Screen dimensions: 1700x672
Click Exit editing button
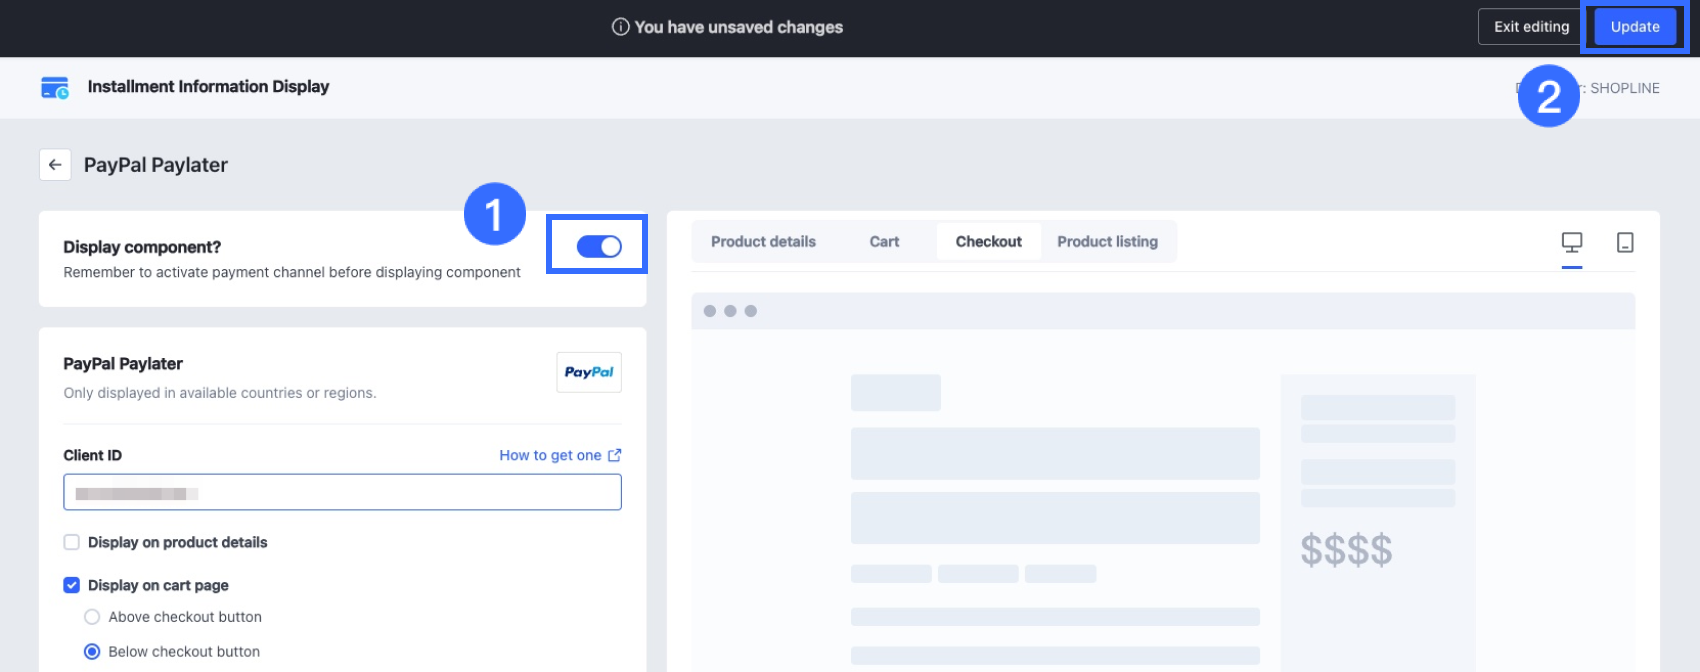tap(1531, 27)
